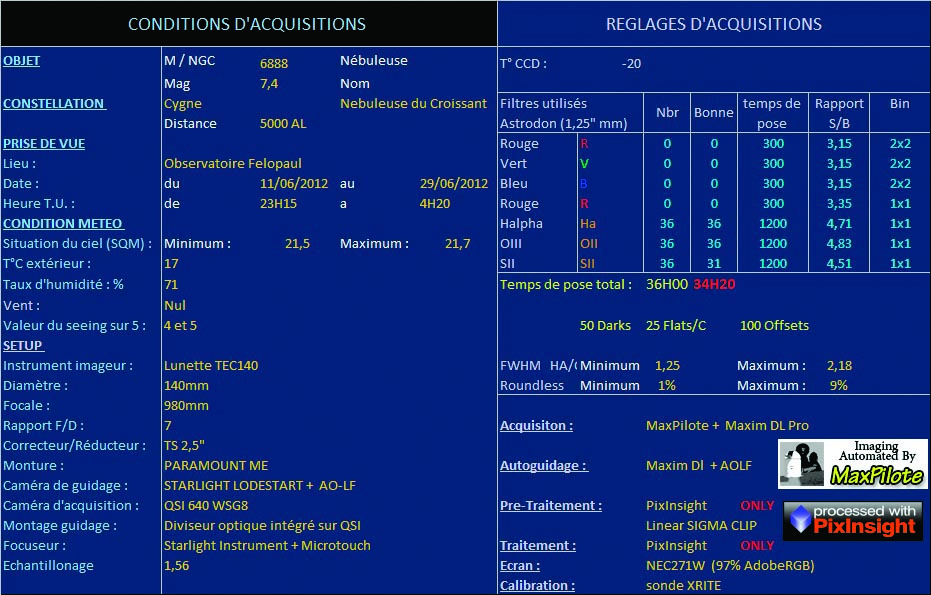Select sampling value 1,56

tap(176, 566)
